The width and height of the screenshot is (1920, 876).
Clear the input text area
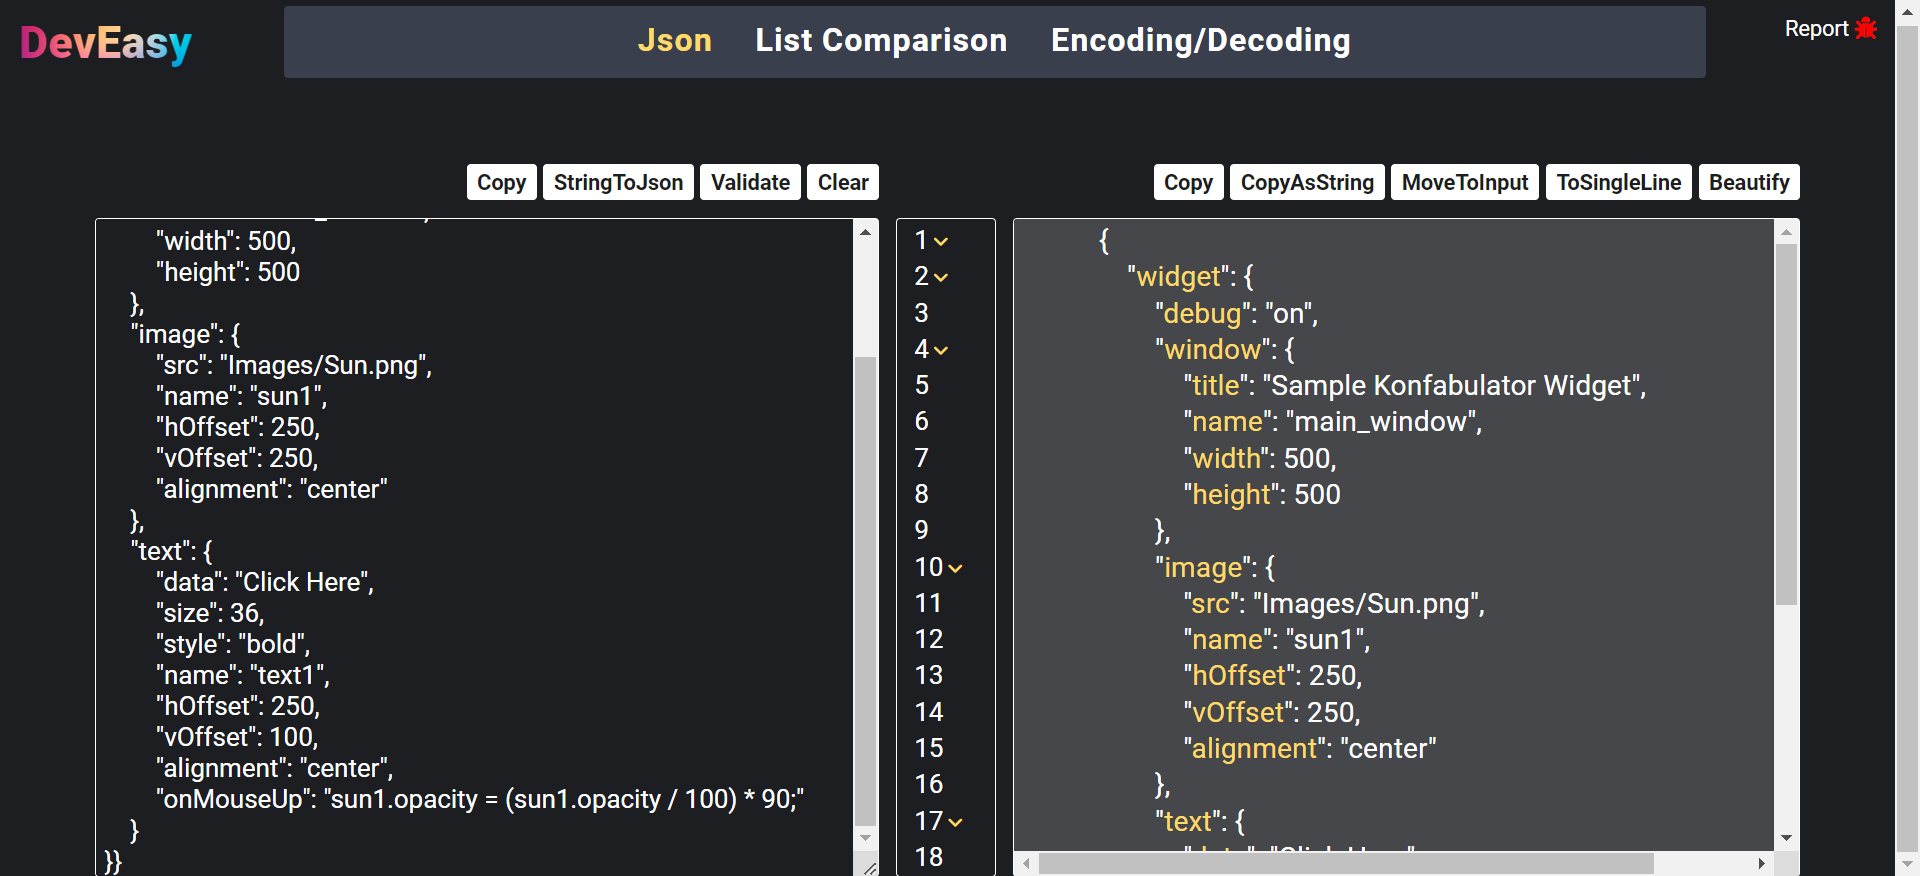pyautogui.click(x=842, y=182)
